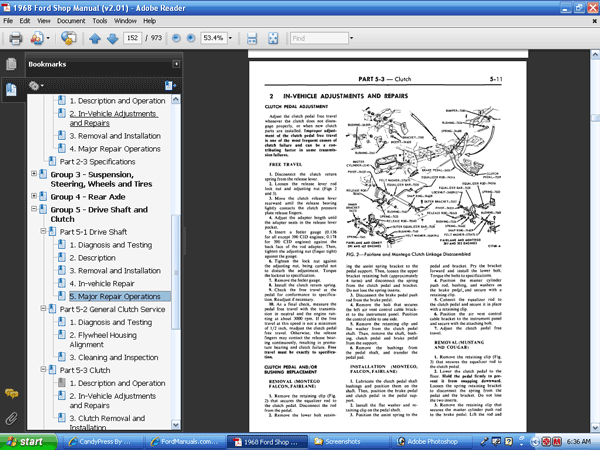
Task: Open the Comments panel sidebar icon
Action: (x=11, y=393)
